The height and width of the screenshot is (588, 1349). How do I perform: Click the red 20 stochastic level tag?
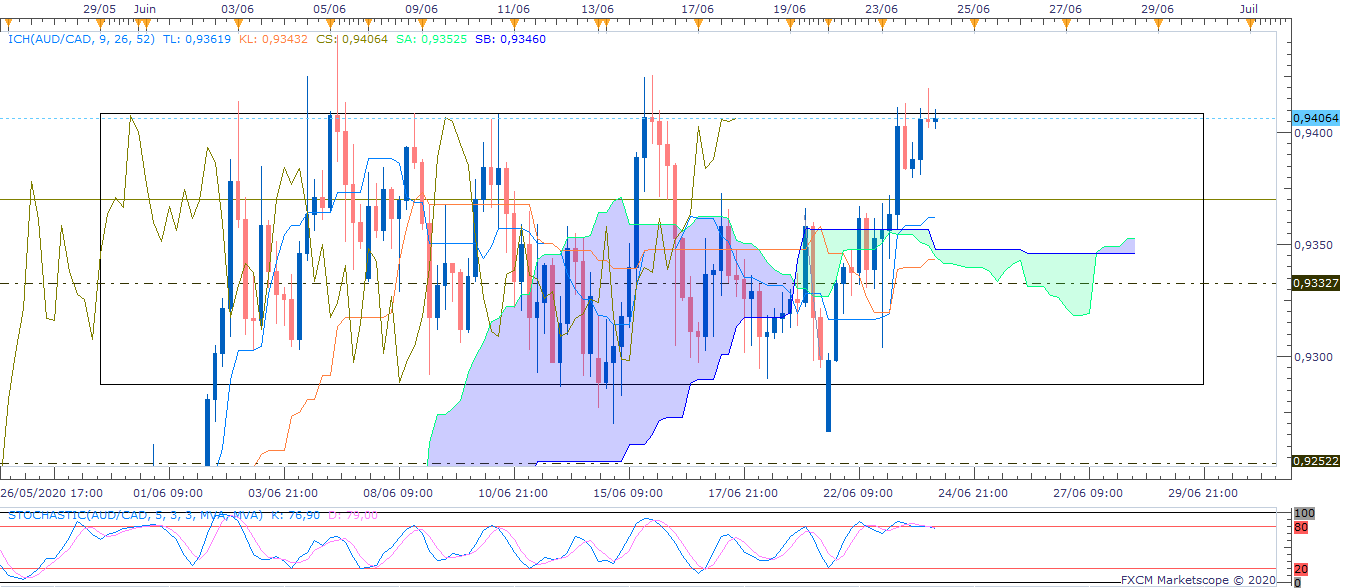pyautogui.click(x=1301, y=569)
